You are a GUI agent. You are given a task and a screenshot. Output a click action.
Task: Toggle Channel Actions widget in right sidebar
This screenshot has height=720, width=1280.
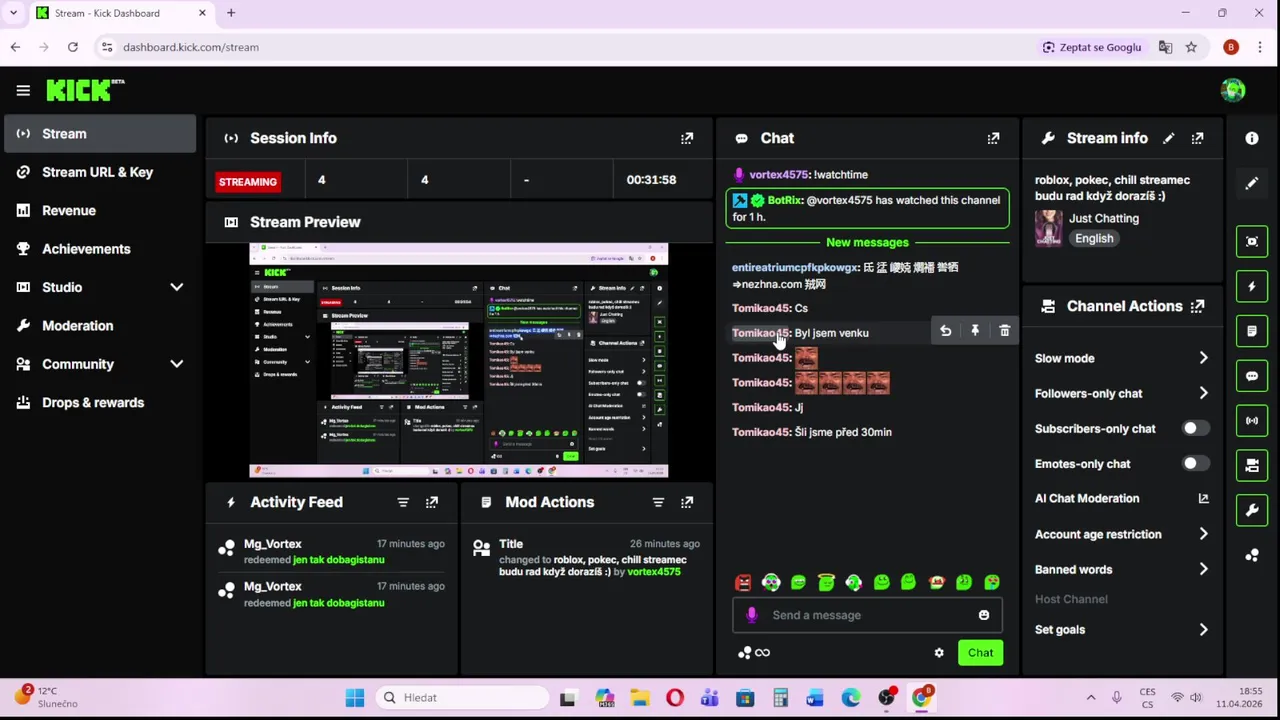pyautogui.click(x=1252, y=466)
